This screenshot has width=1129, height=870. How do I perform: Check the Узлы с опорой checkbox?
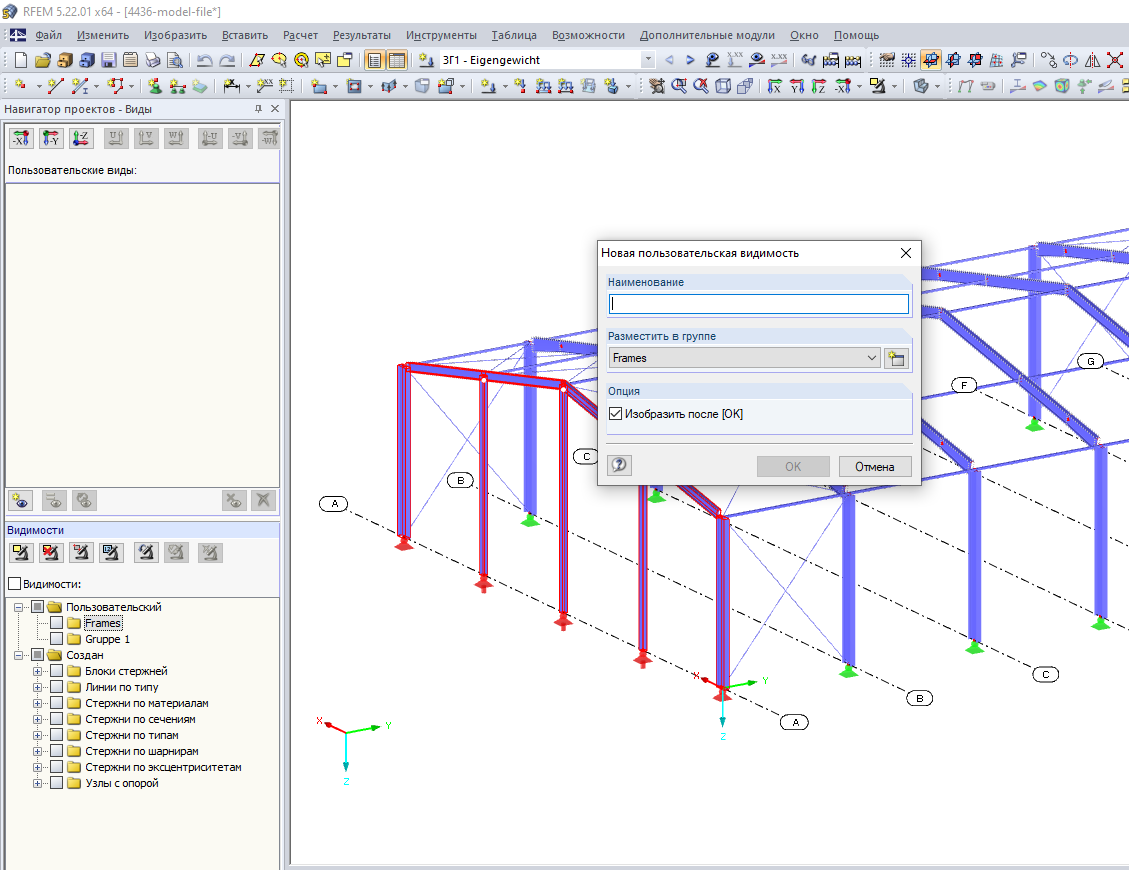(56, 783)
